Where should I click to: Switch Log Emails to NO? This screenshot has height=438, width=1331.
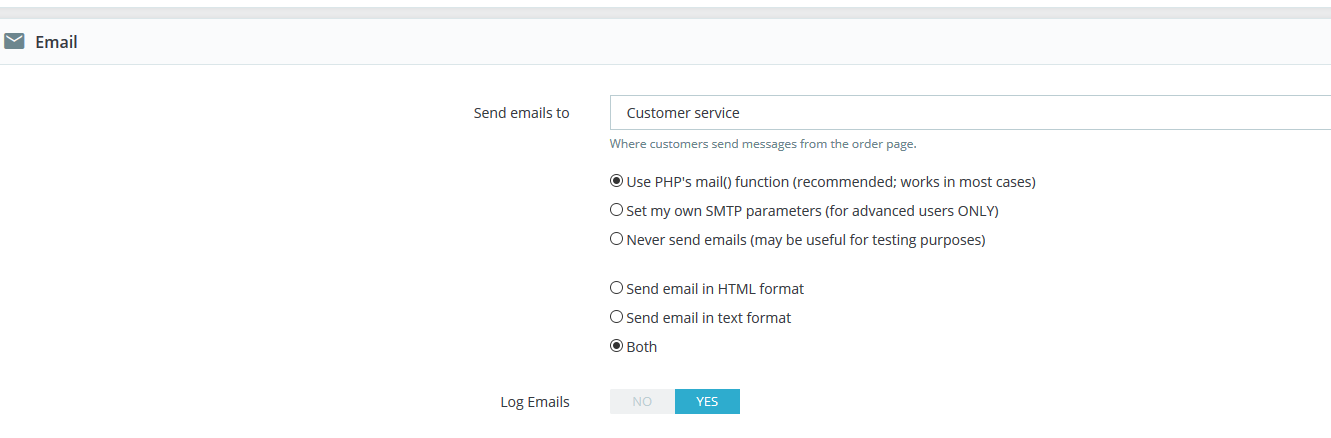pyautogui.click(x=642, y=401)
